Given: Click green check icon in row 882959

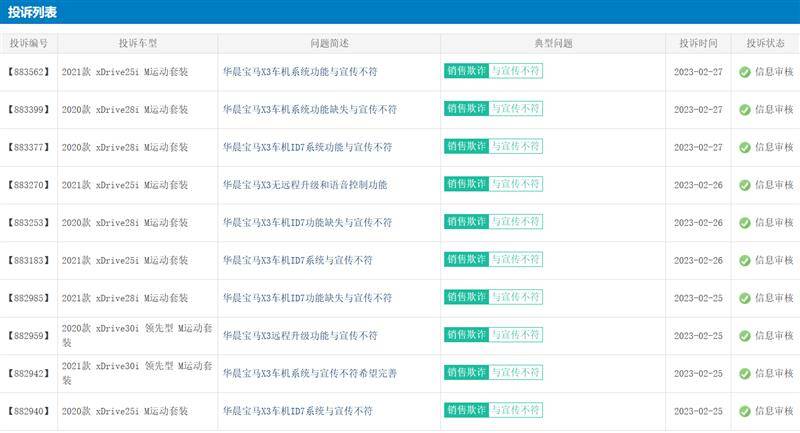Looking at the screenshot, I should [x=744, y=336].
